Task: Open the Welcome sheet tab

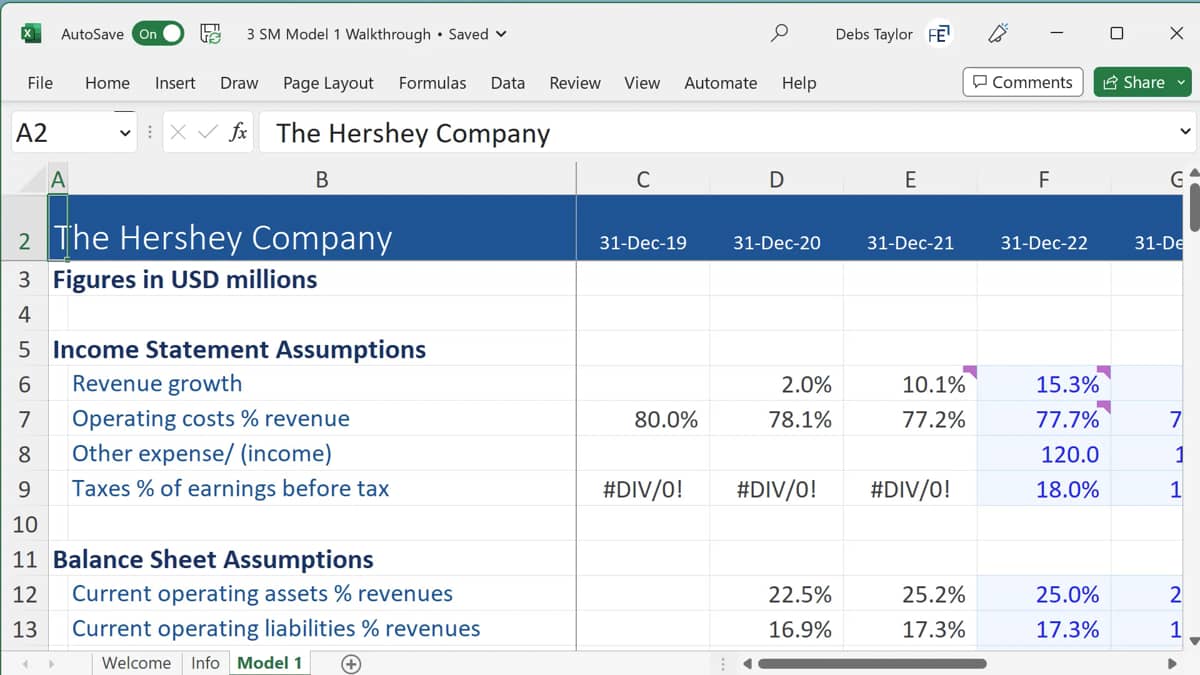Action: tap(136, 663)
